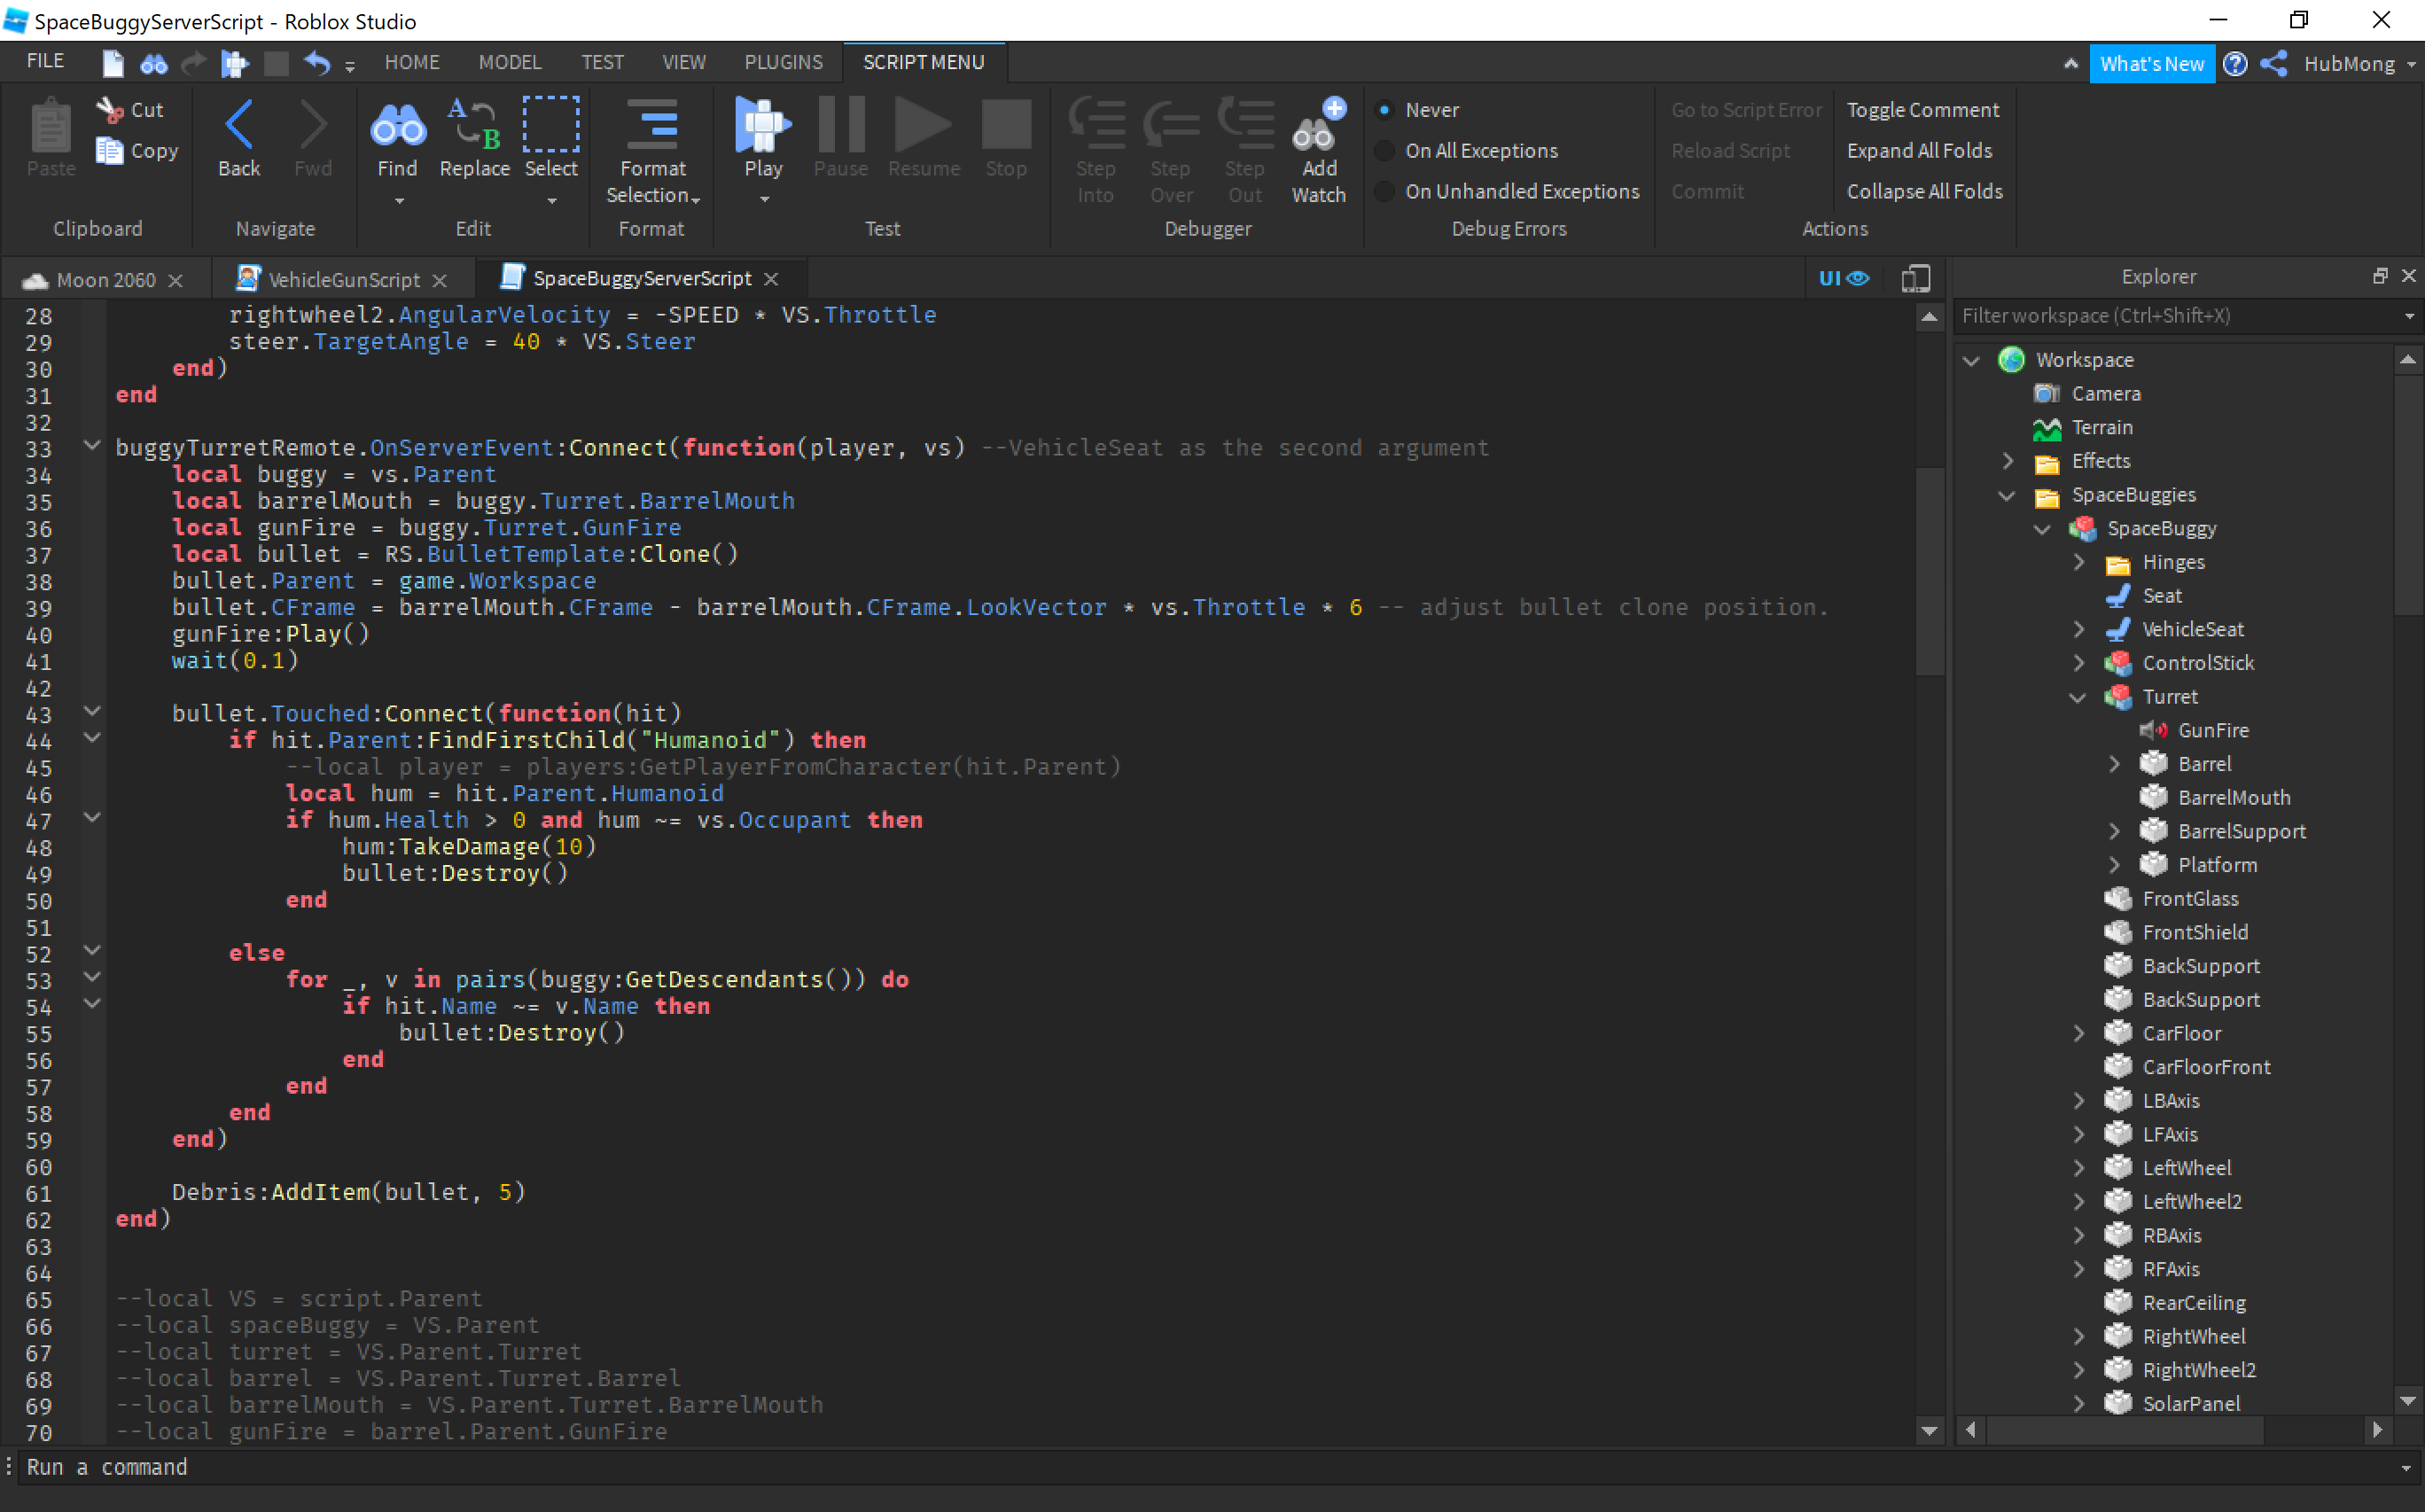
Task: Collapse the Turret model in Explorer
Action: [x=2078, y=697]
